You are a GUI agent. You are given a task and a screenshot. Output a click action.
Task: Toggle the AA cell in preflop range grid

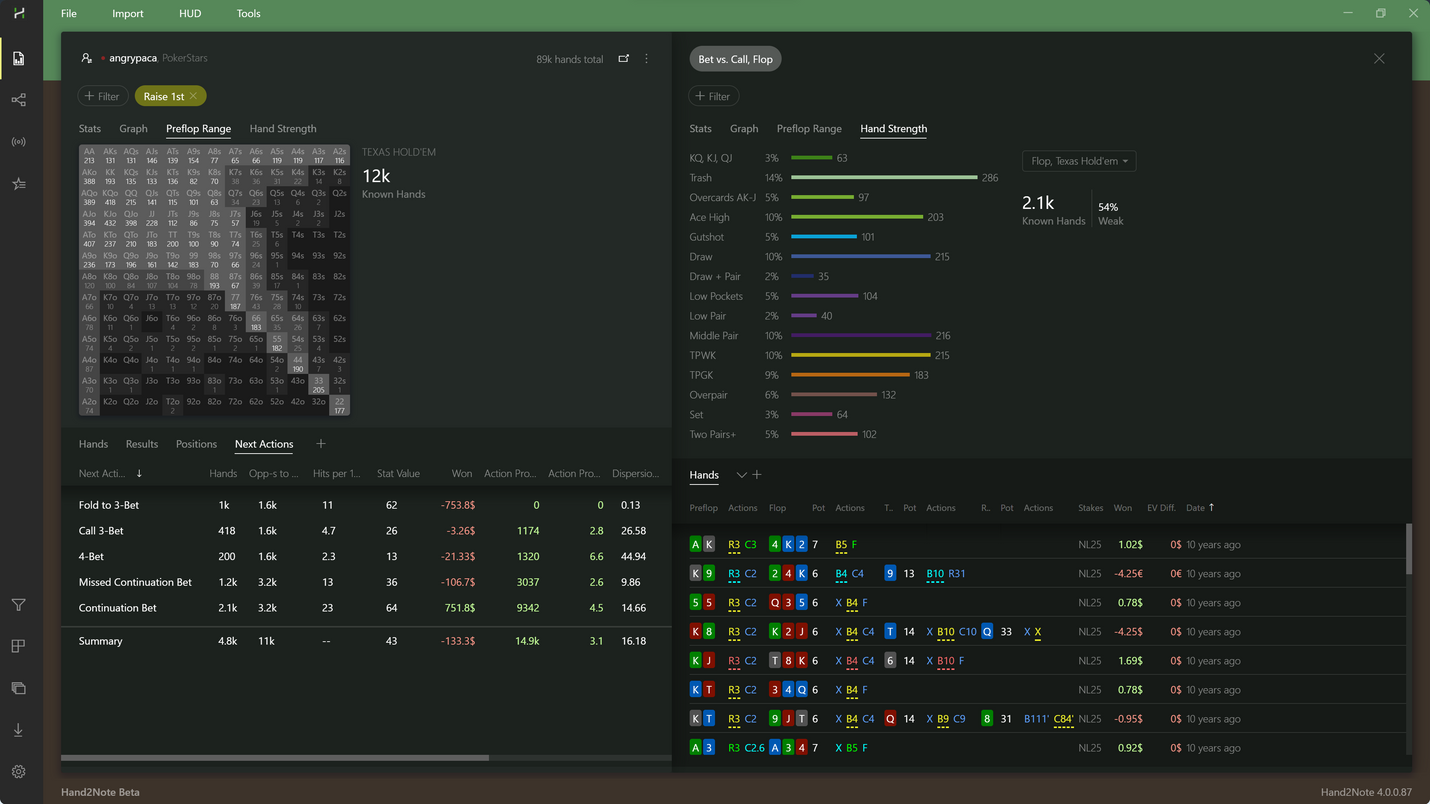(x=89, y=156)
